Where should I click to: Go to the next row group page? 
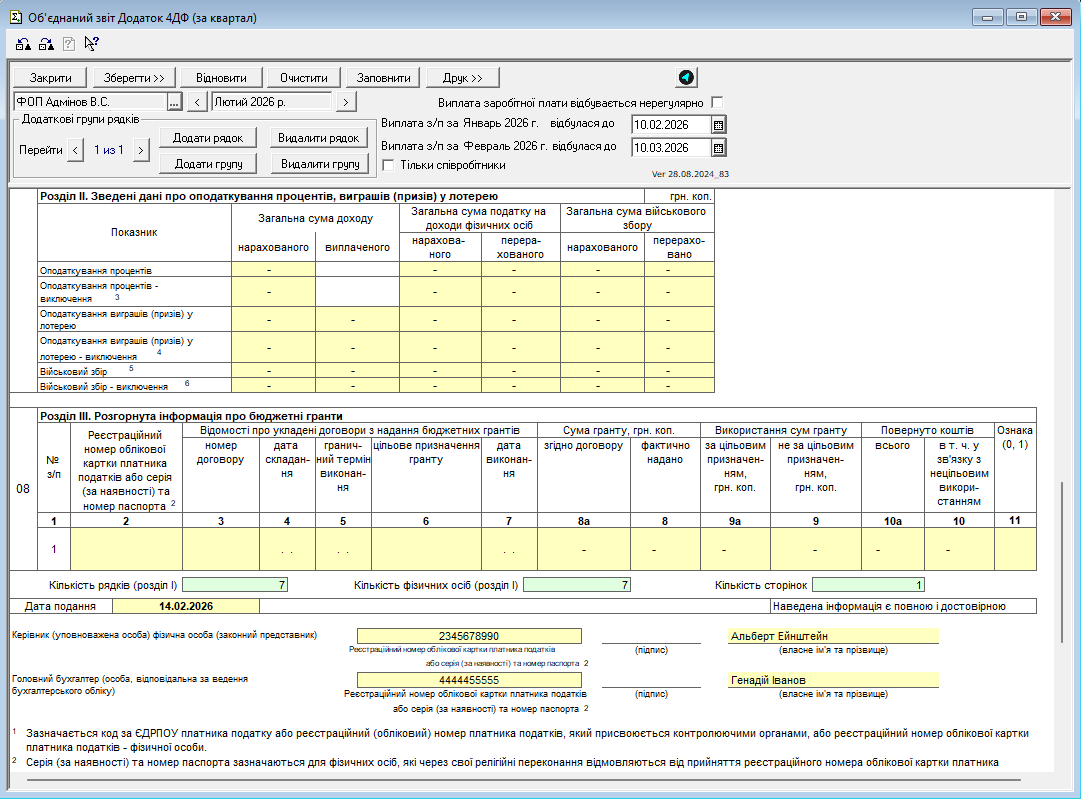point(141,150)
